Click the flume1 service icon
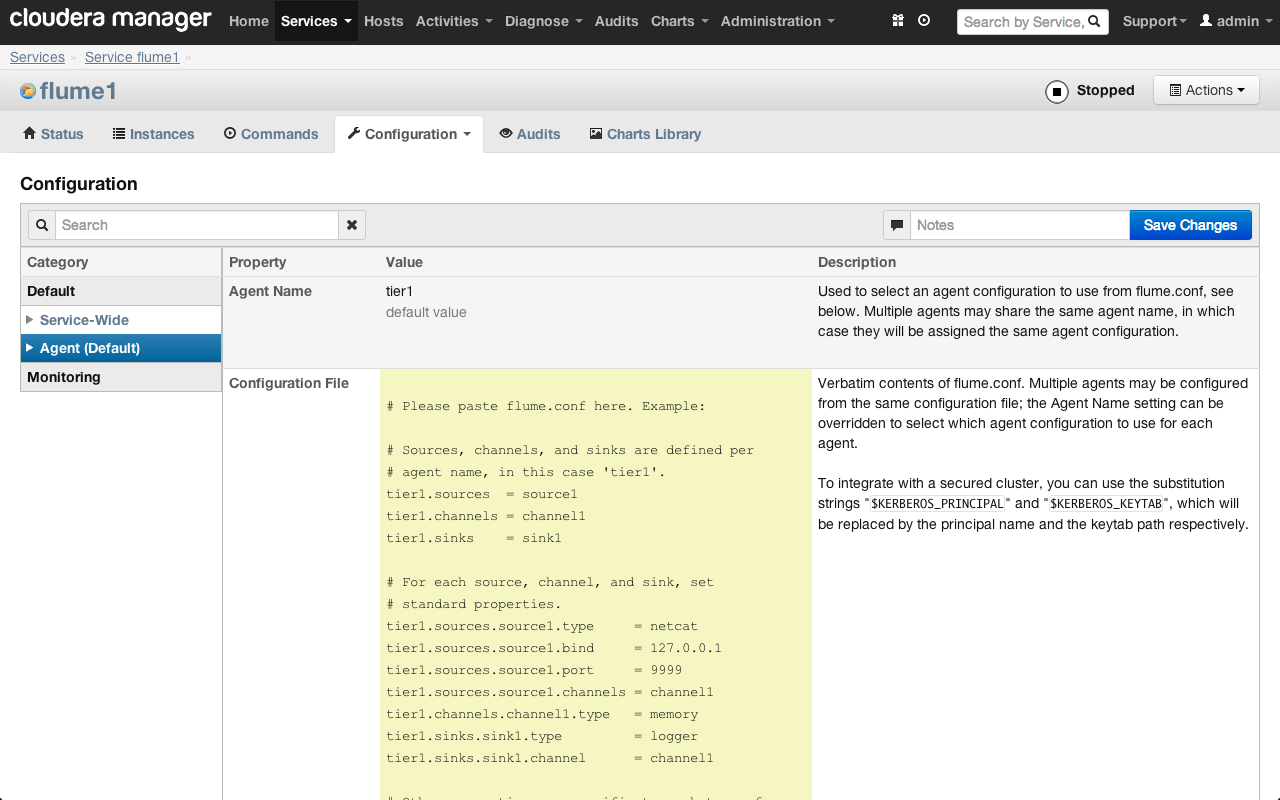1280x800 pixels. (28, 91)
